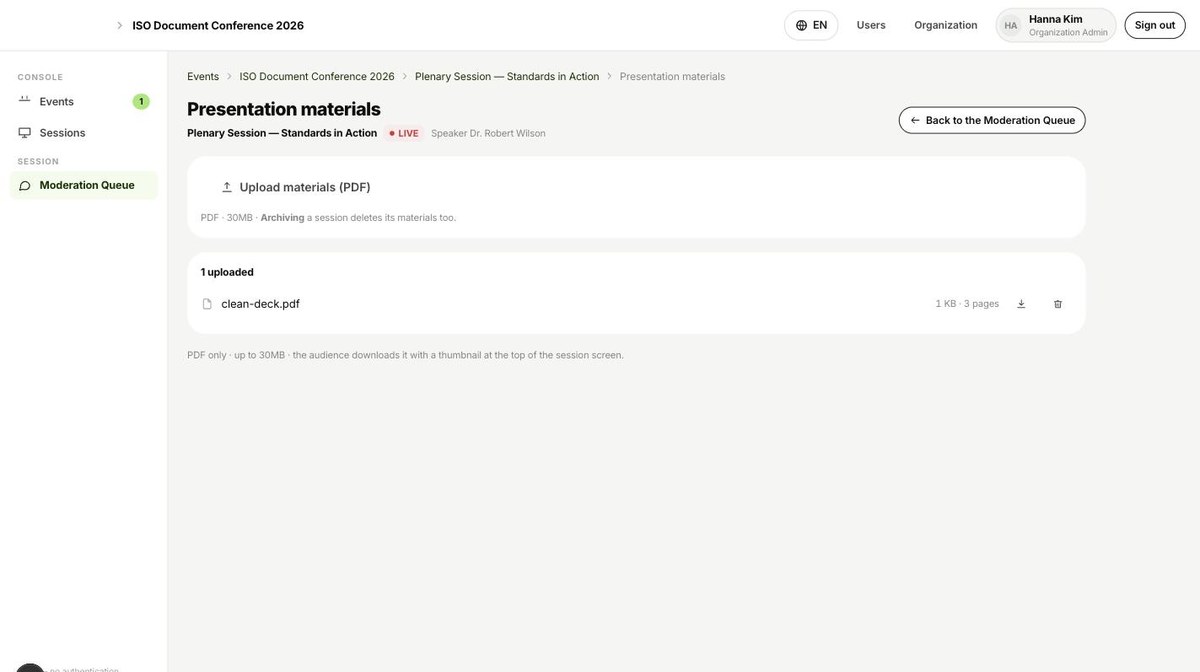Click the Plenary Session breadcrumb link
This screenshot has height=672, width=1200.
point(507,76)
